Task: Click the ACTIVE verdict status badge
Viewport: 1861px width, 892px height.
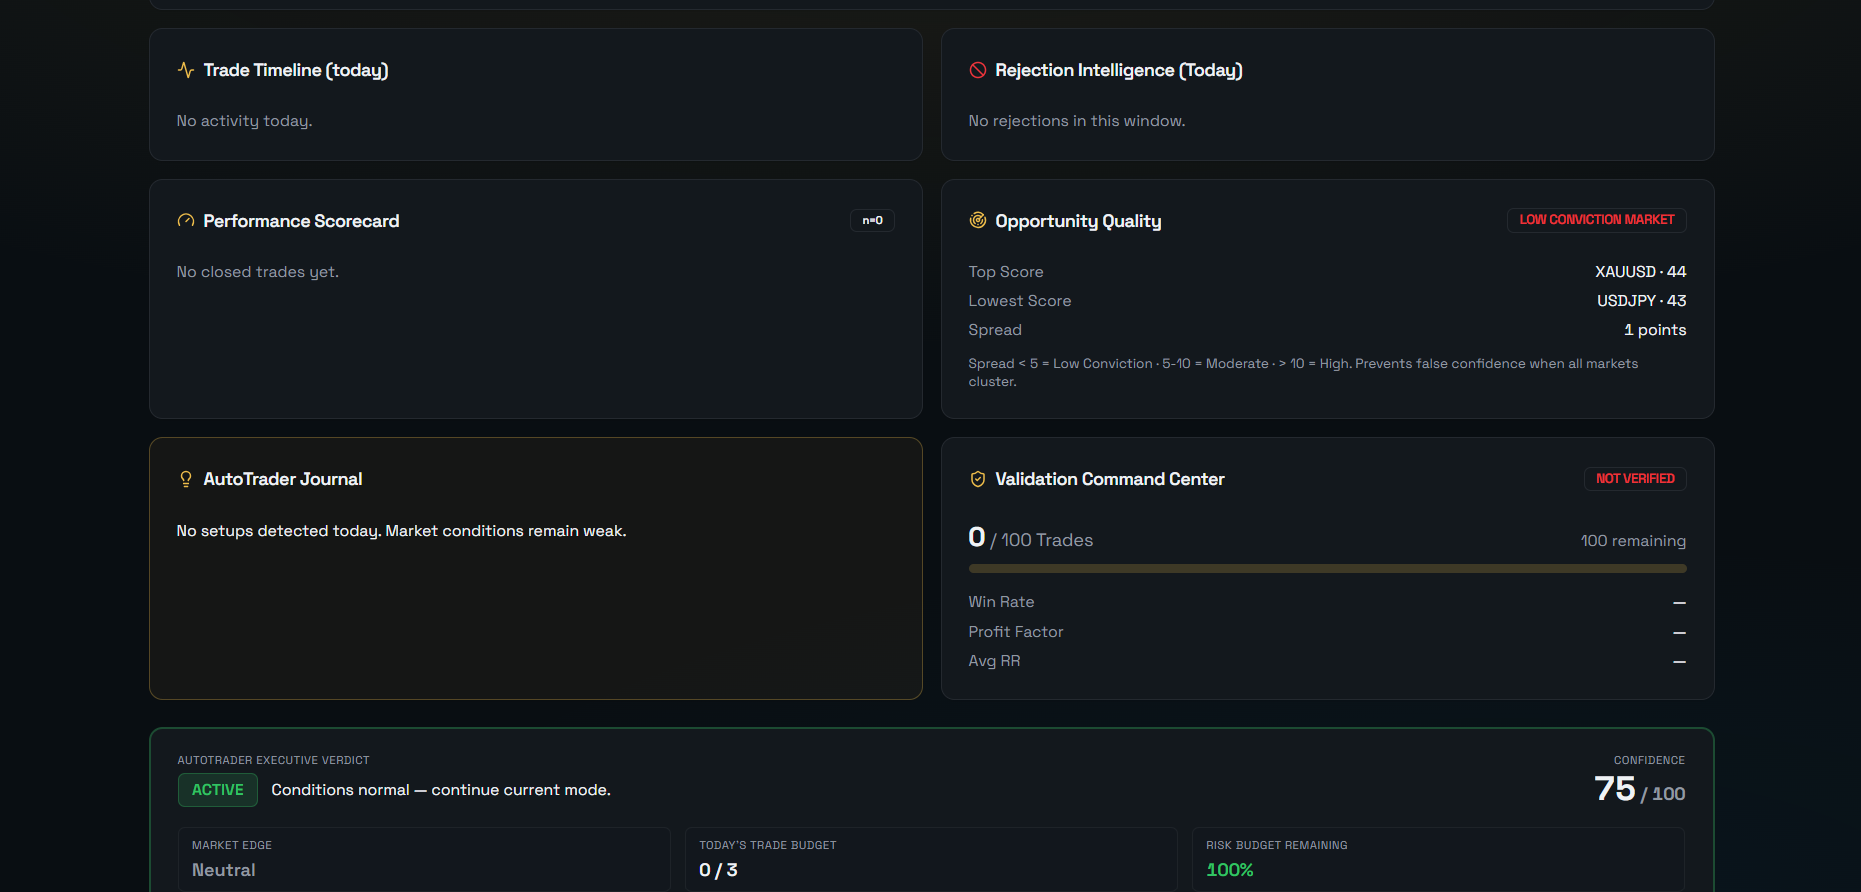Action: coord(218,790)
